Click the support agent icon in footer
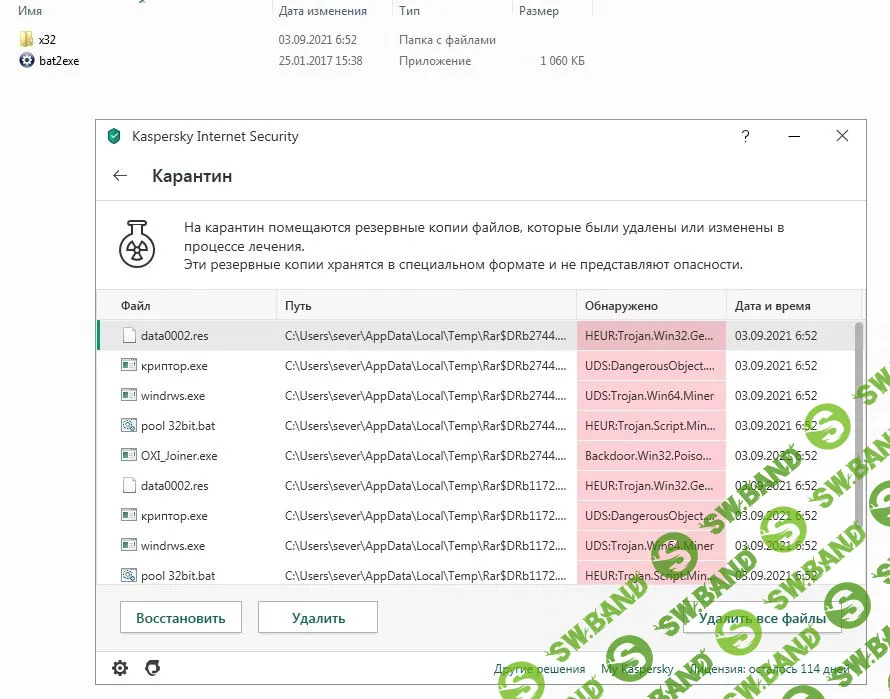 [152, 668]
